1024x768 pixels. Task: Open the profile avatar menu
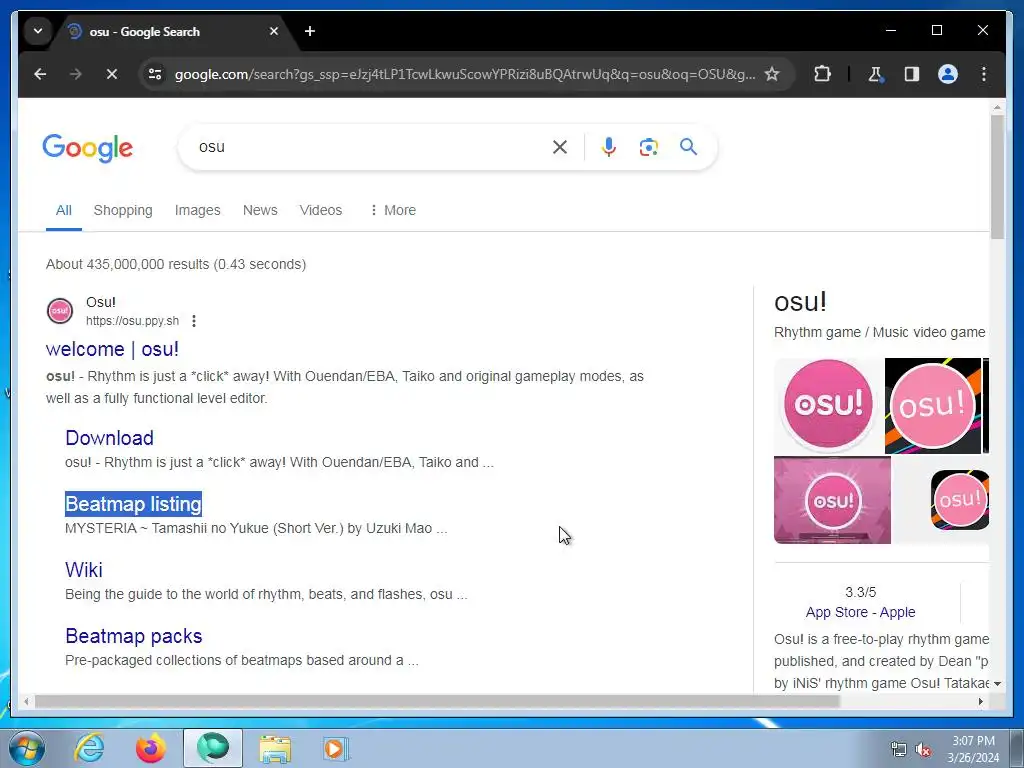[948, 74]
